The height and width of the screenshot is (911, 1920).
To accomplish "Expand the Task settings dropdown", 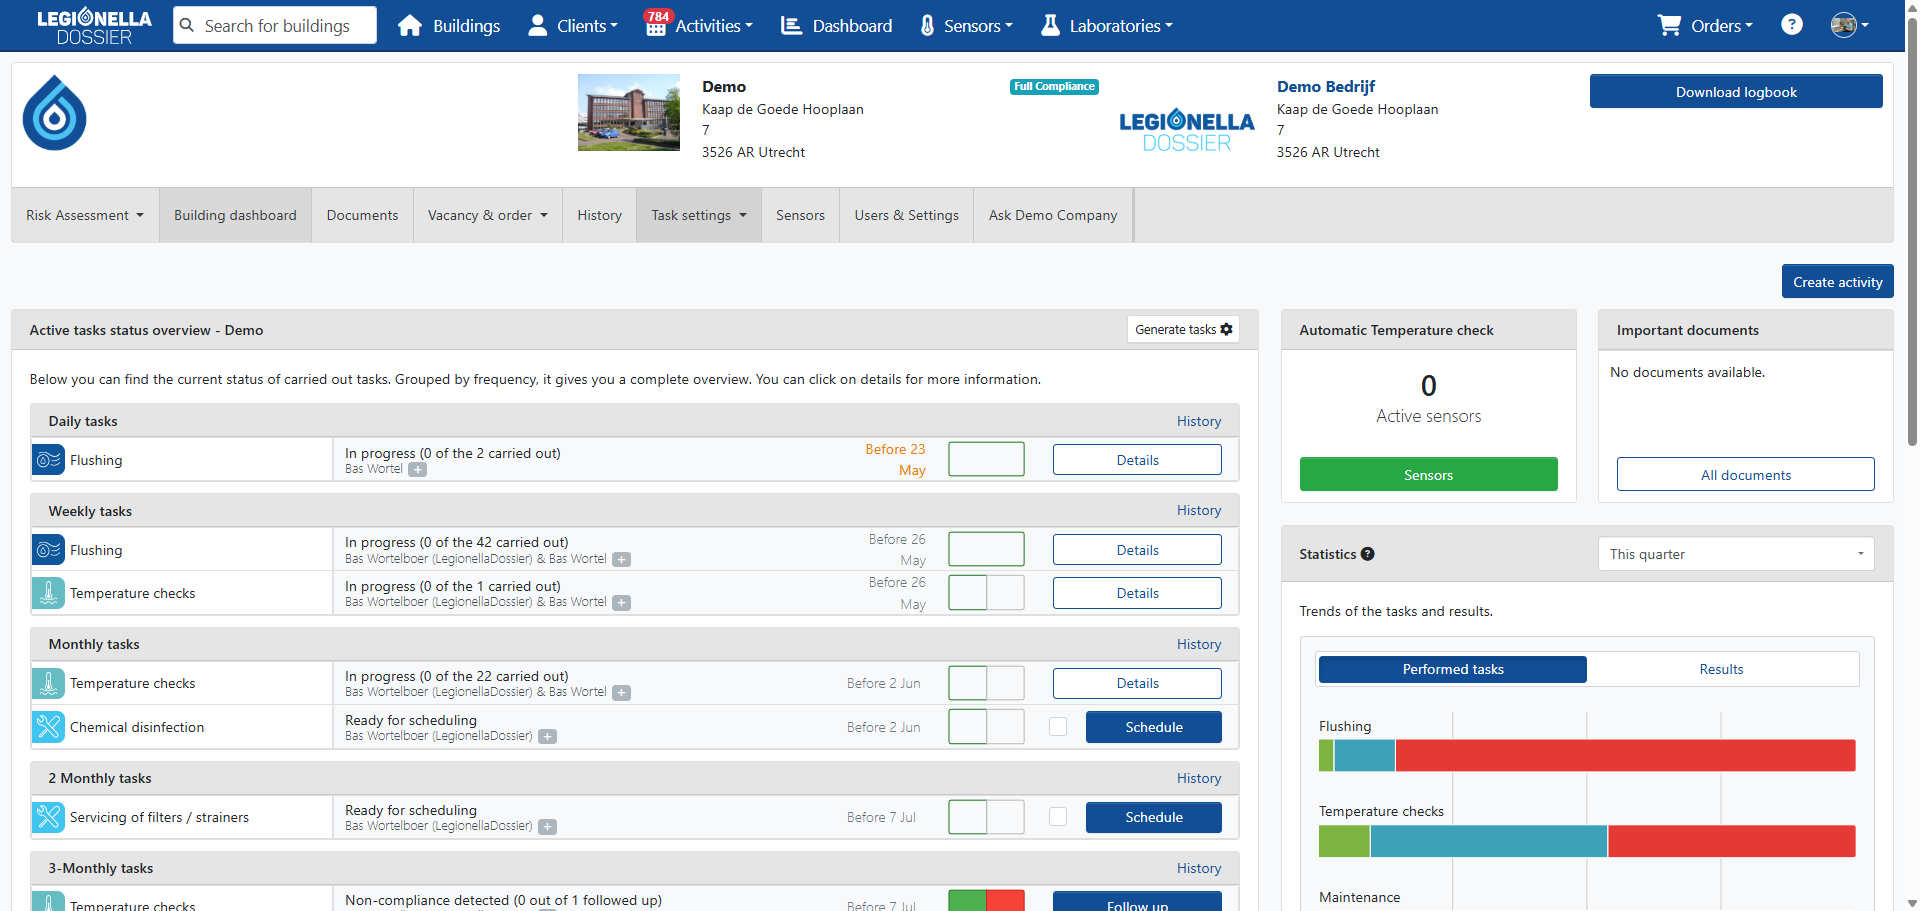I will pos(699,215).
